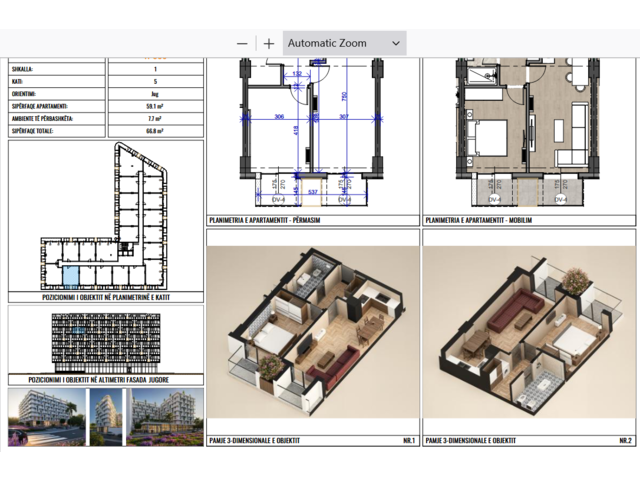640x480 pixels.
Task: Click the 'POZICIONIMI I OBJEKTIT NË ALTIMETRI FASADA JUGORE' caption
Action: (x=106, y=381)
